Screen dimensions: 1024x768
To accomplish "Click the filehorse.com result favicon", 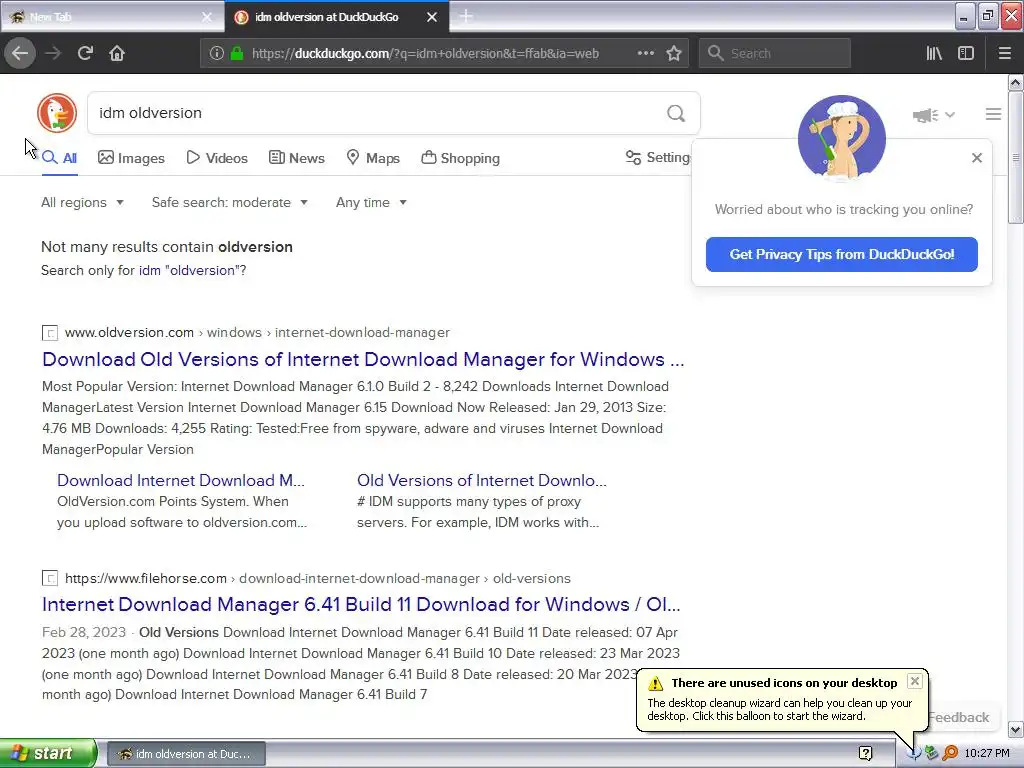I will (x=50, y=579).
